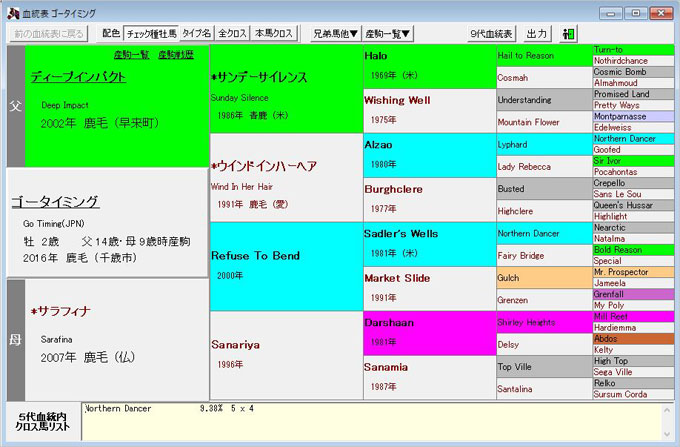Image resolution: width=680 pixels, height=447 pixels.
Task: Toggle the チェック種牡馬 color mode
Action: coord(151,34)
